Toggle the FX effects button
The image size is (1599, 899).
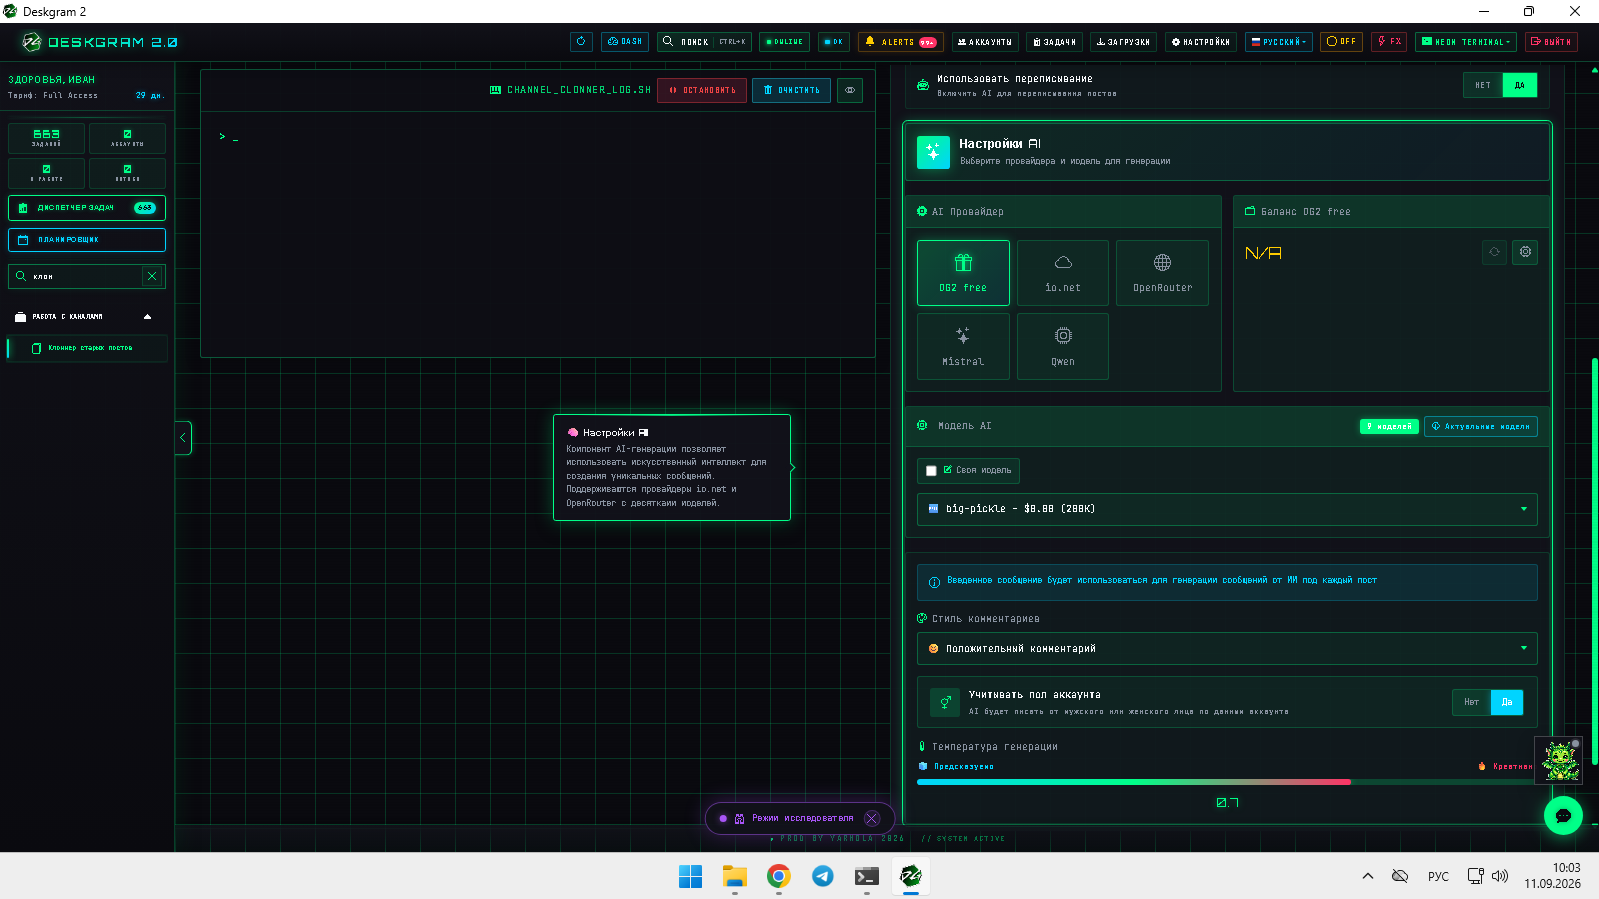point(1389,42)
